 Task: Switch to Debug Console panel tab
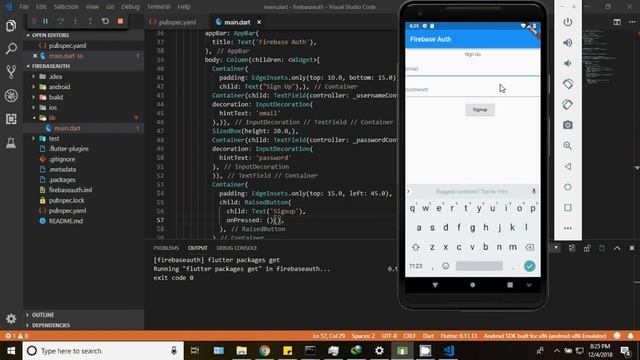(236, 248)
